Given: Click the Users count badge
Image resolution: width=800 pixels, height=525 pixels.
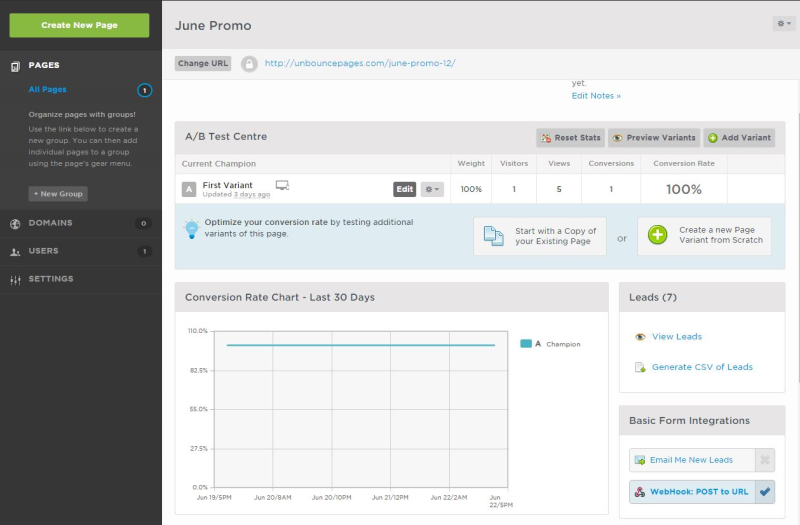Looking at the screenshot, I should [144, 252].
